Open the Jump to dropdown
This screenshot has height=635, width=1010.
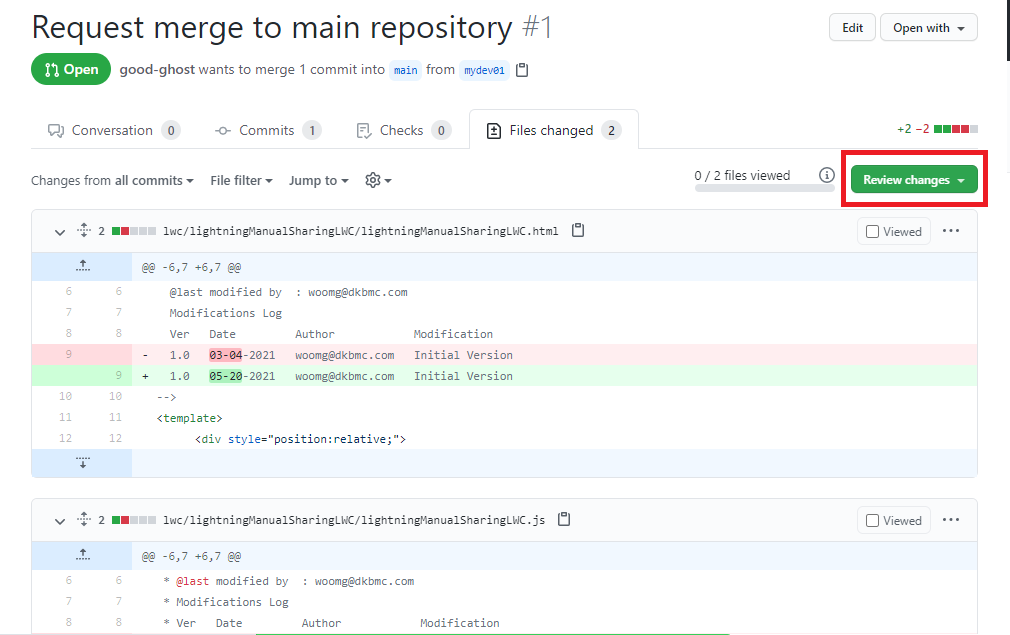pyautogui.click(x=317, y=180)
